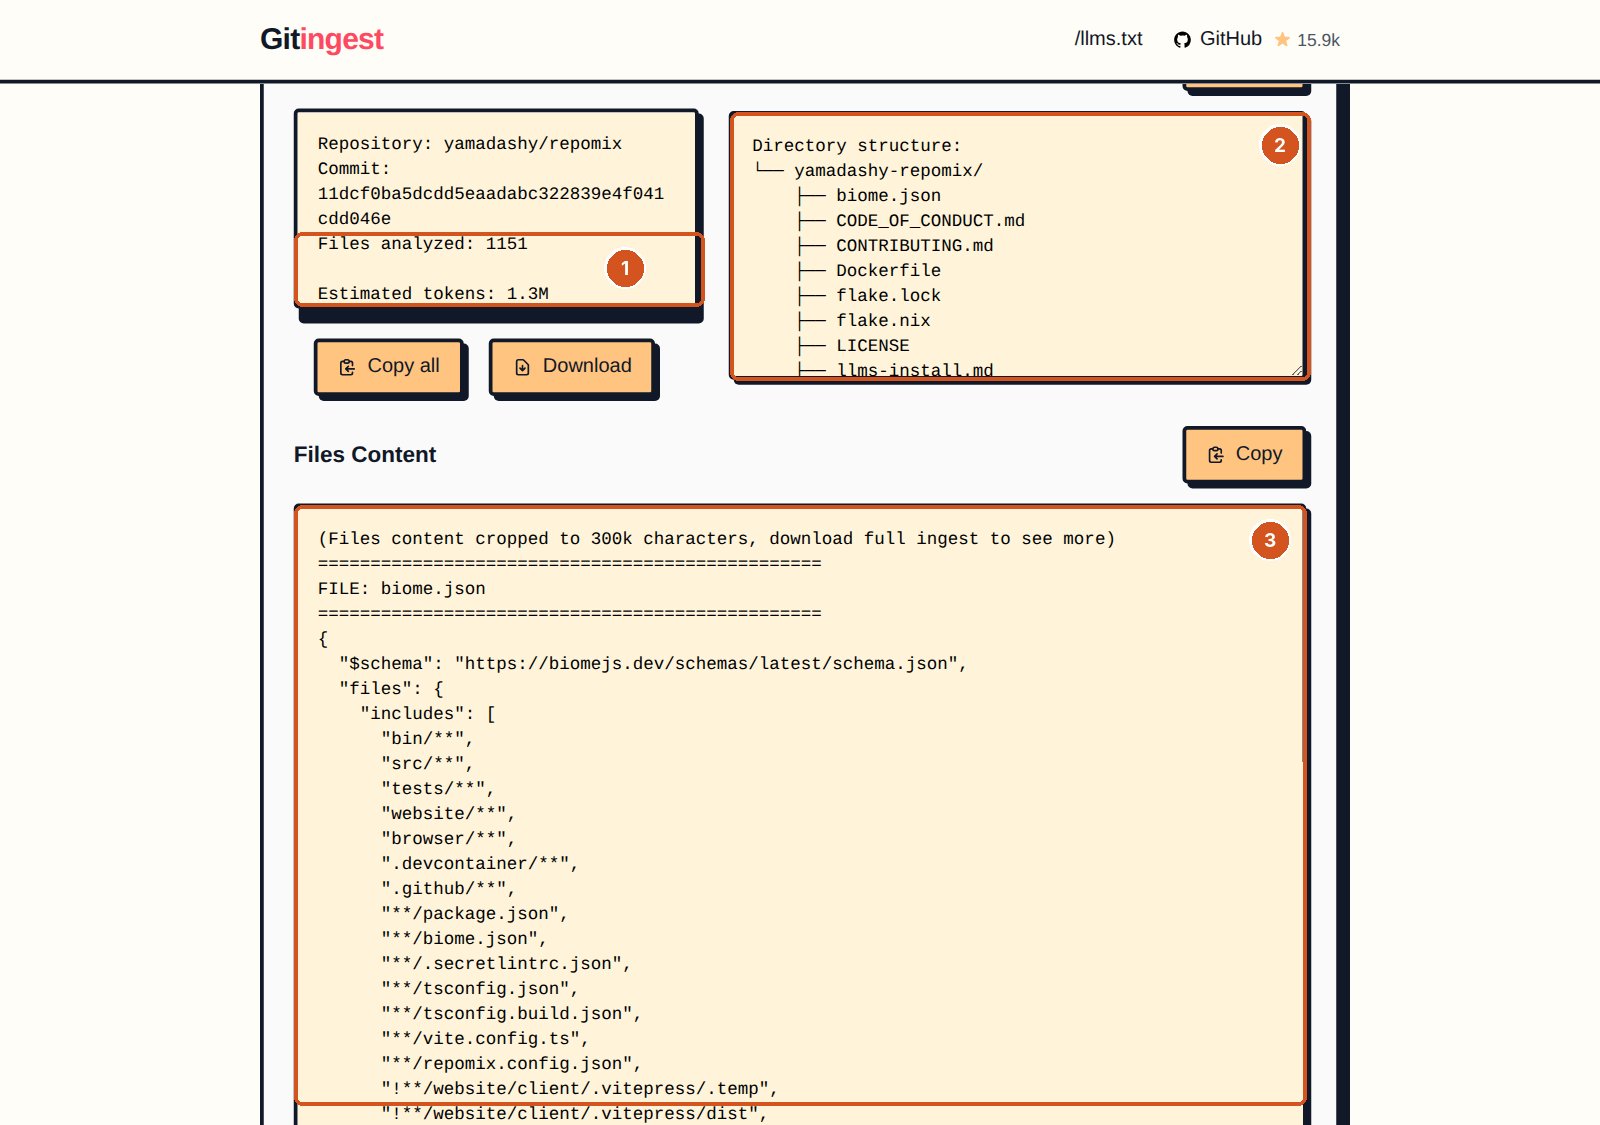This screenshot has width=1600, height=1125.
Task: Select the yamadashy-repomix/ root folder entry
Action: [x=888, y=171]
